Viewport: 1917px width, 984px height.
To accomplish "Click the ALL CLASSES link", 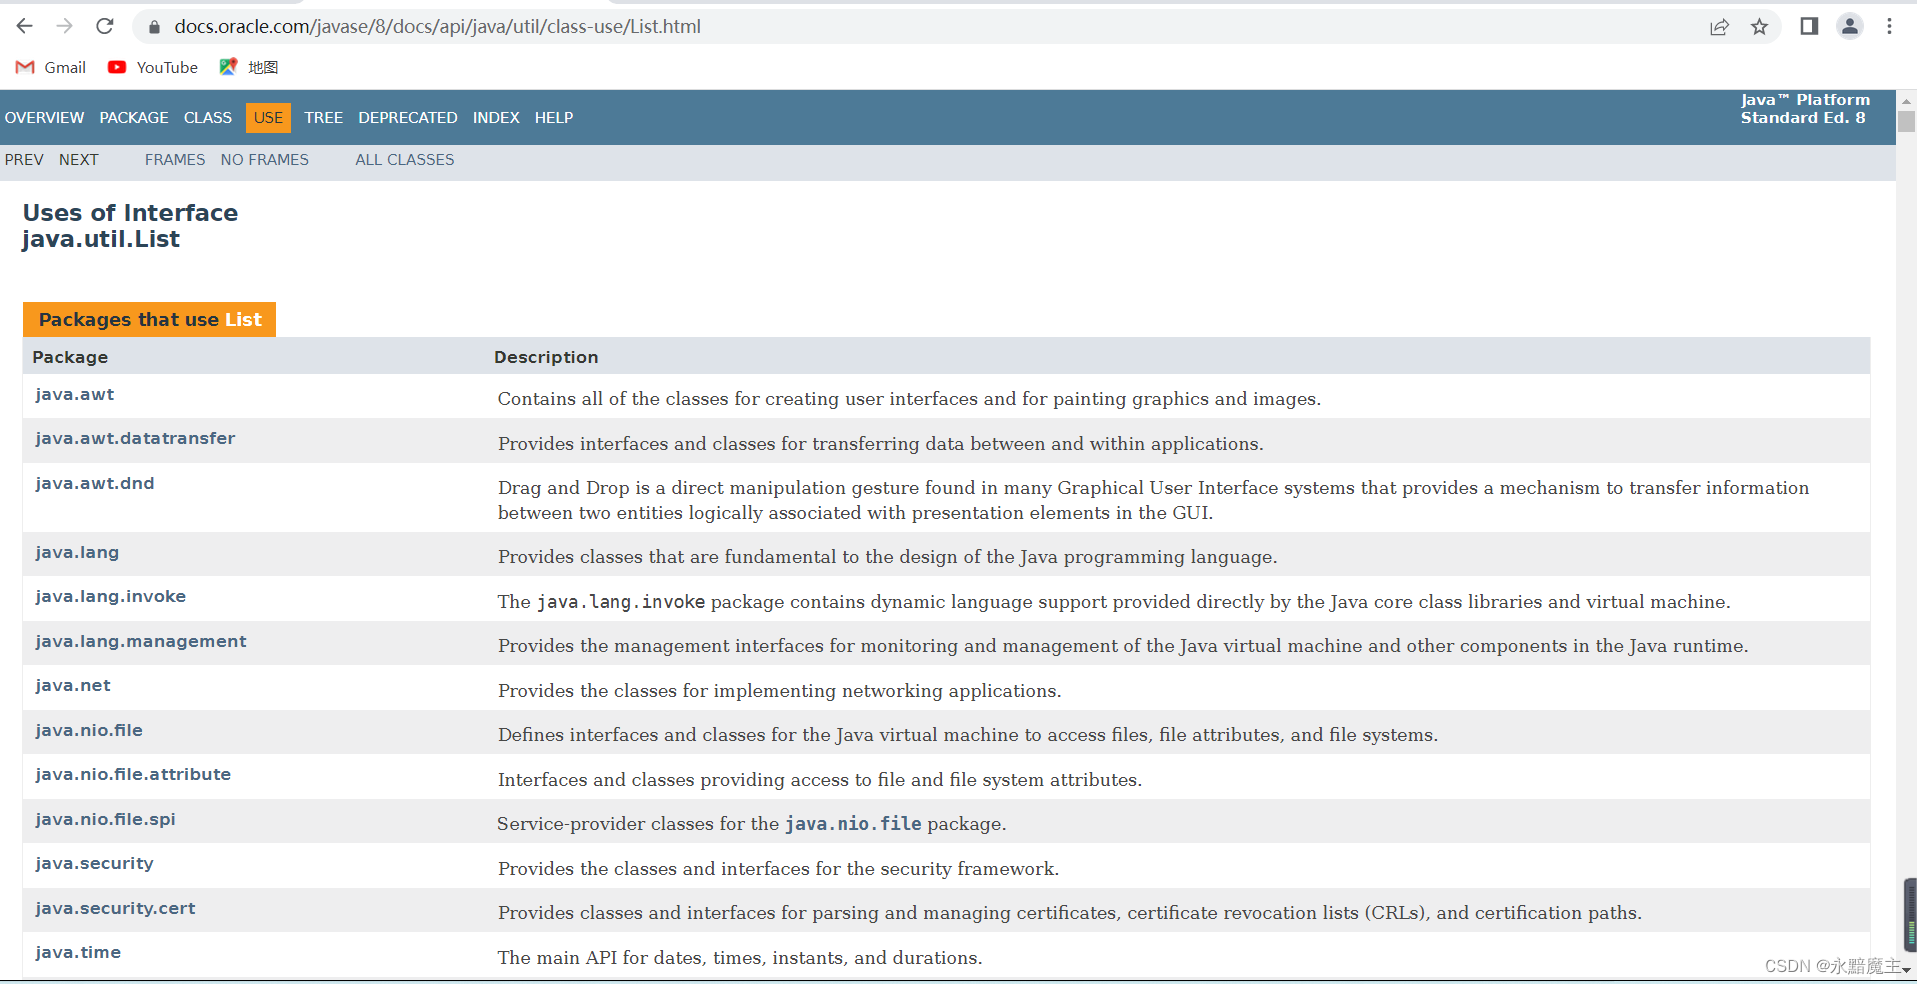I will (405, 160).
